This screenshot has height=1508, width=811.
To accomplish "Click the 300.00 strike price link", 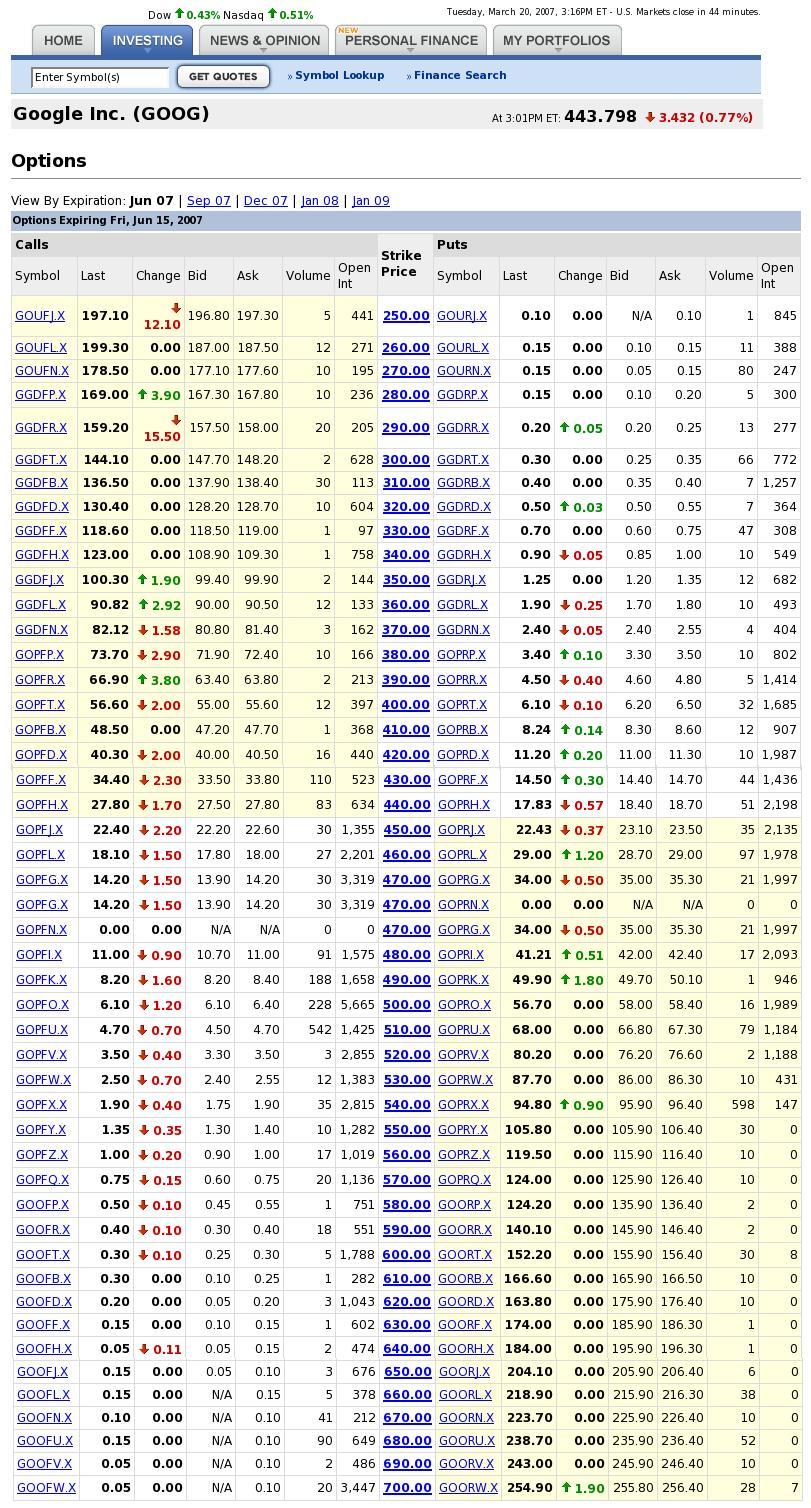I will point(406,460).
